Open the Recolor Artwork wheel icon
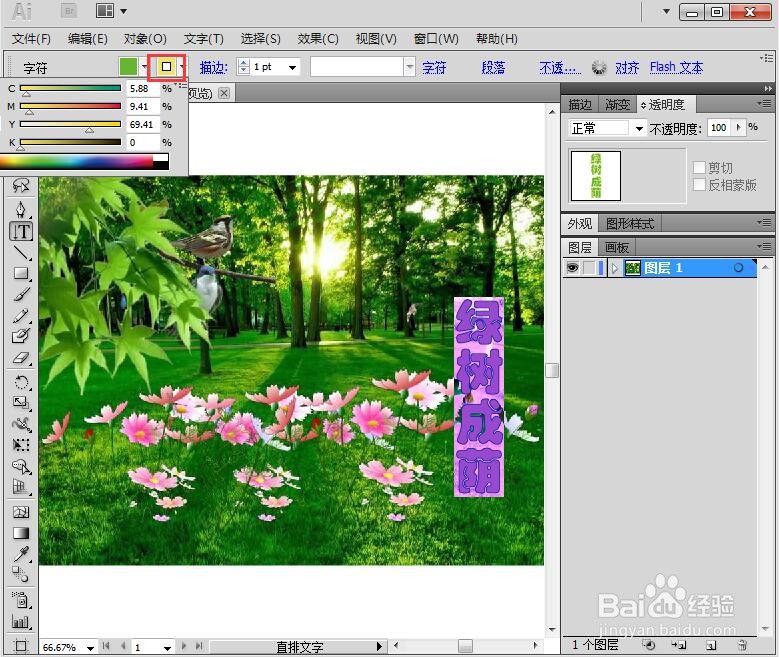Image resolution: width=779 pixels, height=657 pixels. pyautogui.click(x=599, y=67)
